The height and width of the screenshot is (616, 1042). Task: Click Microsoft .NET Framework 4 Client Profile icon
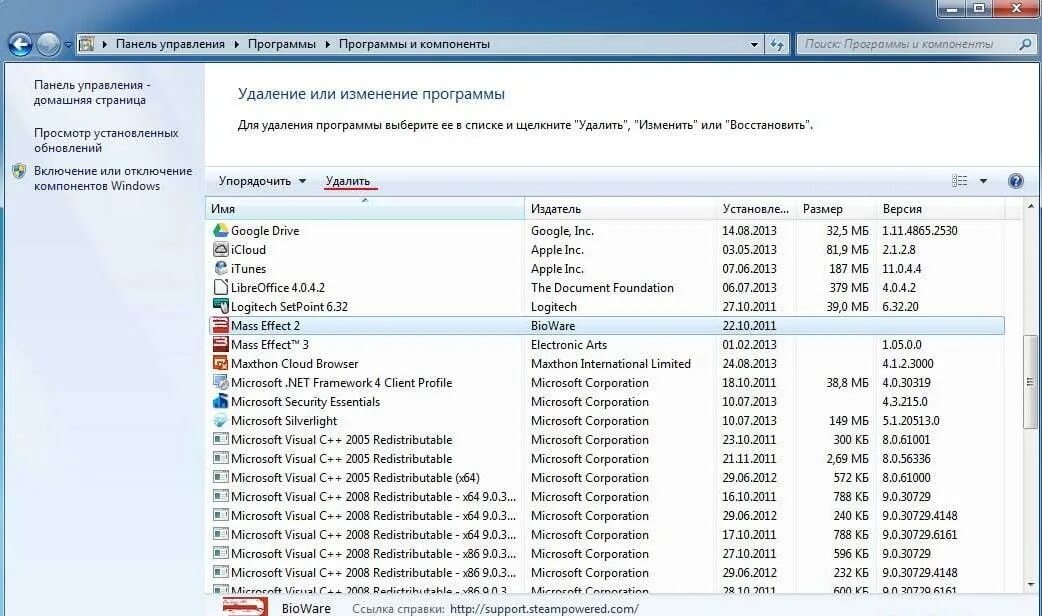point(221,382)
